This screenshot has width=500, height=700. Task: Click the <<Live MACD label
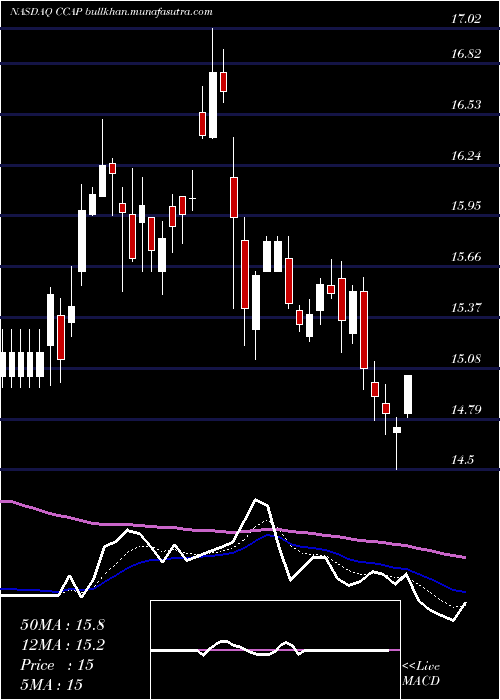click(421, 674)
